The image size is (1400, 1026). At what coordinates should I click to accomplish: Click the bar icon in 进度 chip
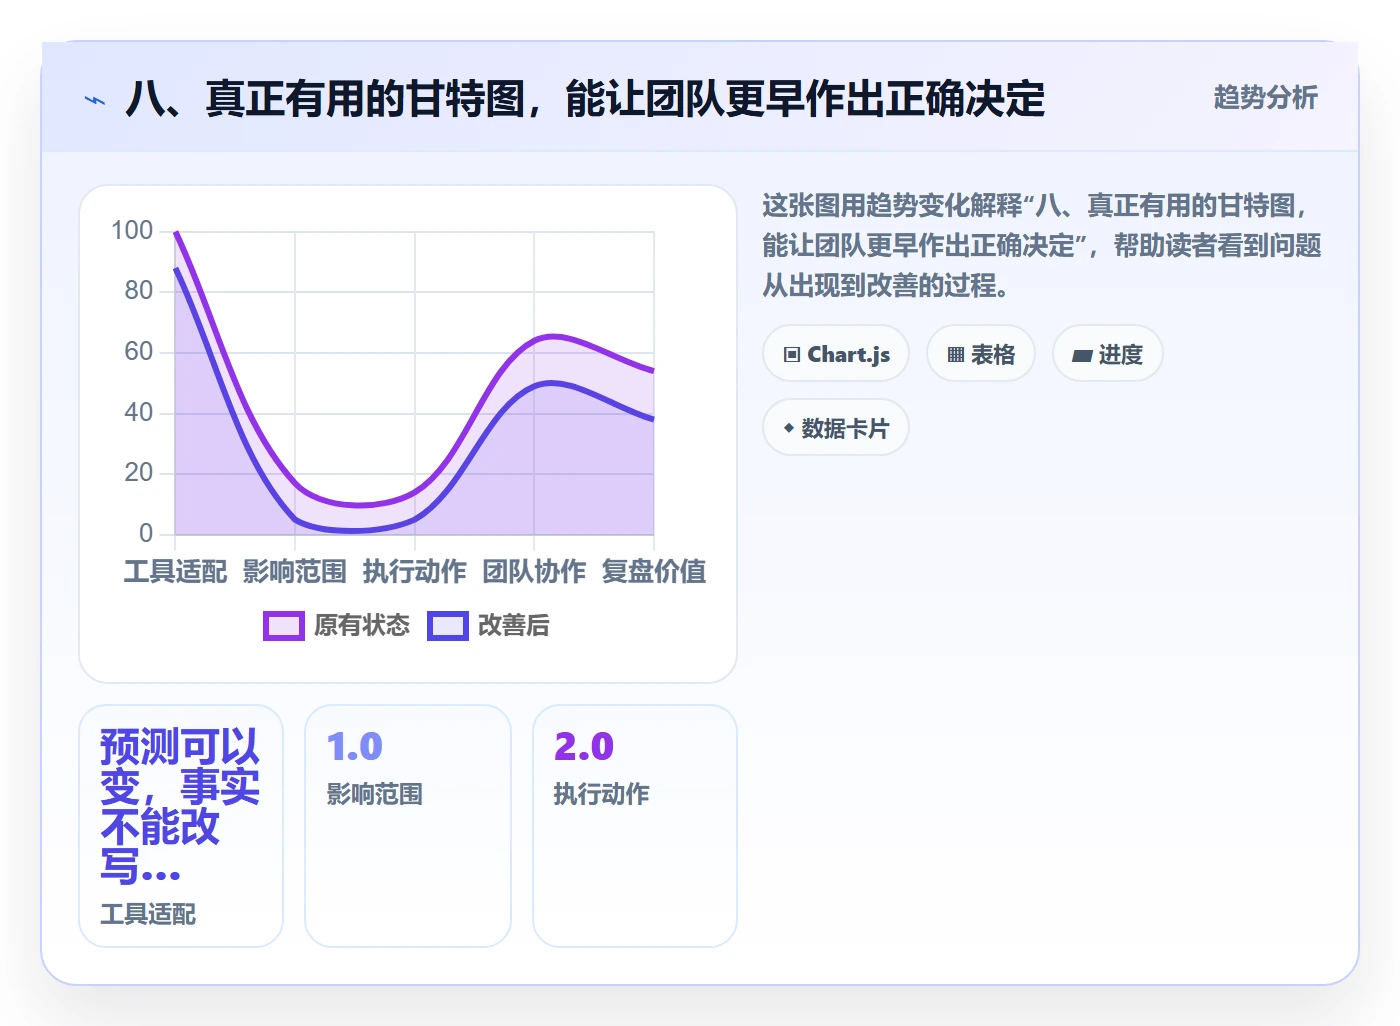click(1082, 355)
